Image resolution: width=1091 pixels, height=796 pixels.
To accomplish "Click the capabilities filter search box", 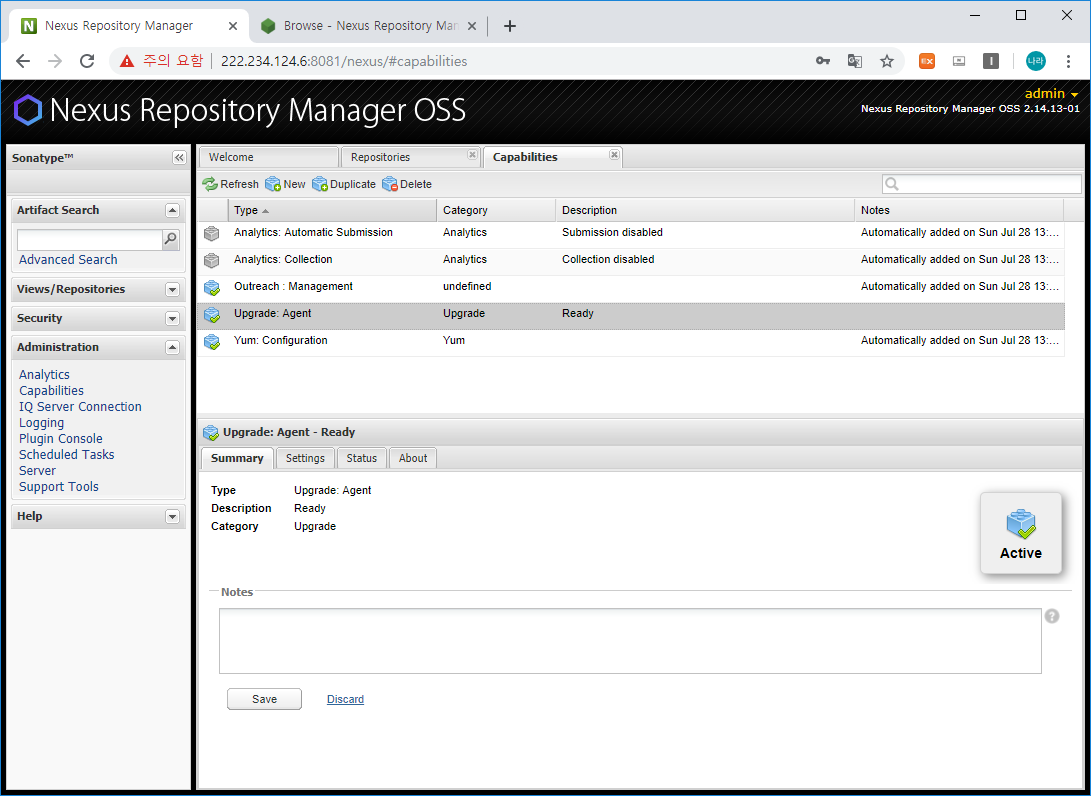I will point(982,184).
